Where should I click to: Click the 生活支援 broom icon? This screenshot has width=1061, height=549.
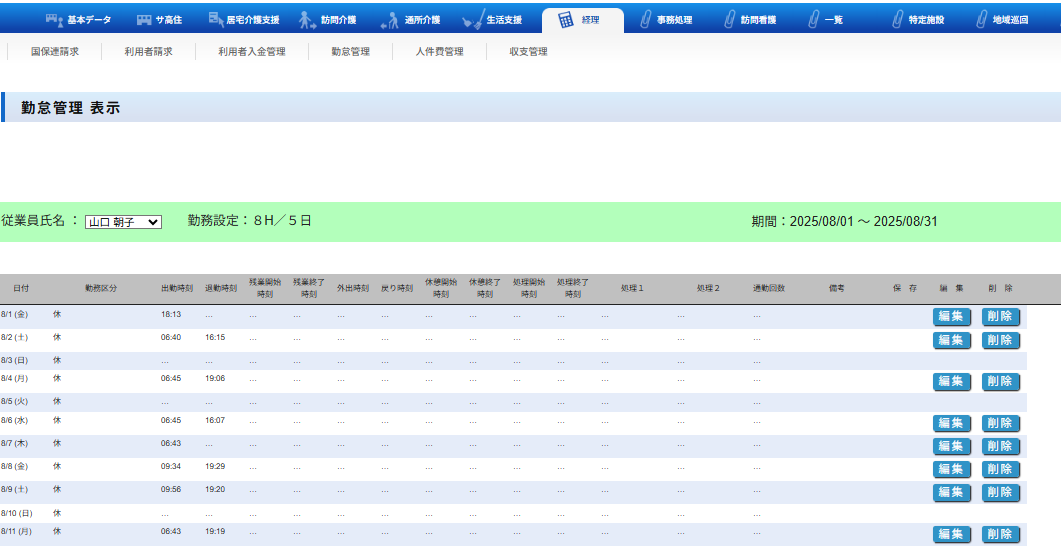[x=474, y=20]
